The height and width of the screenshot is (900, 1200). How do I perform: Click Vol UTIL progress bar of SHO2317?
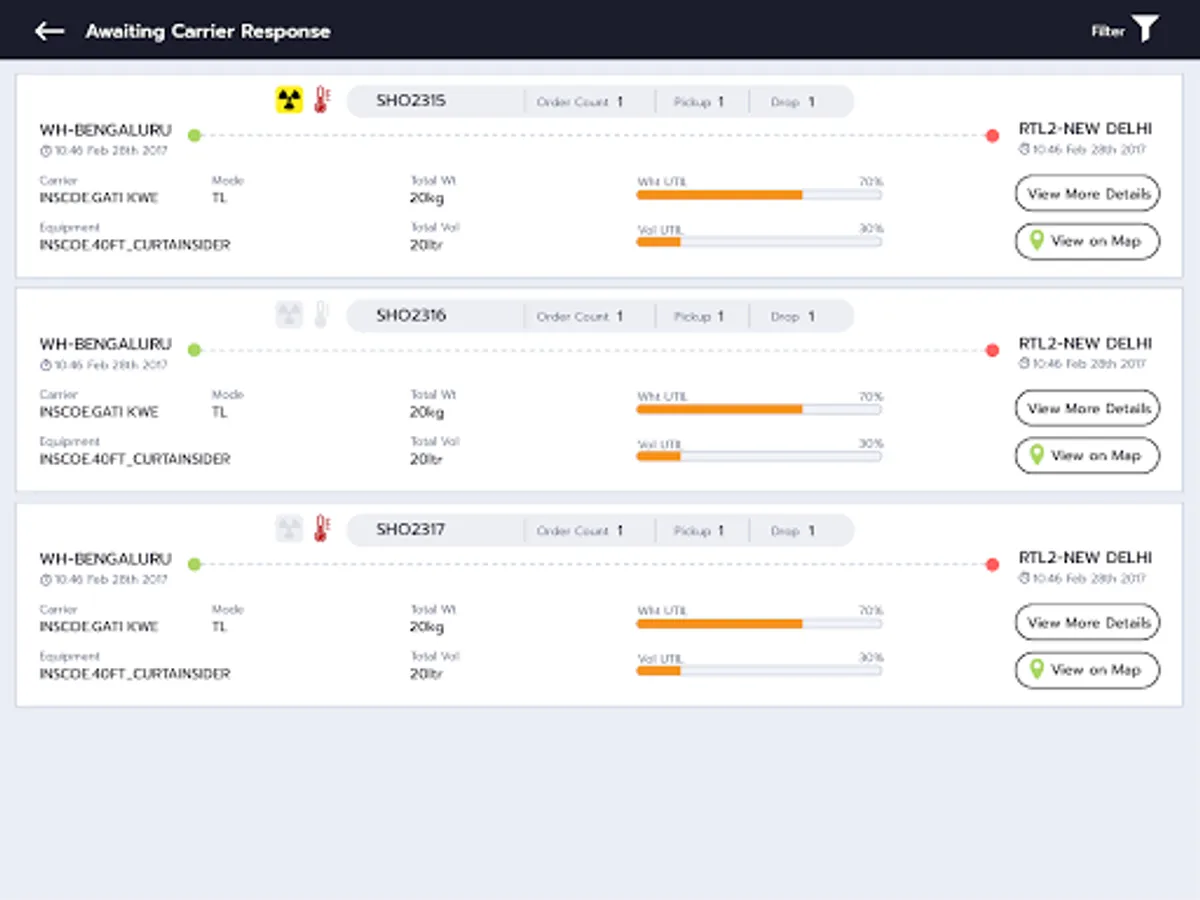[759, 670]
